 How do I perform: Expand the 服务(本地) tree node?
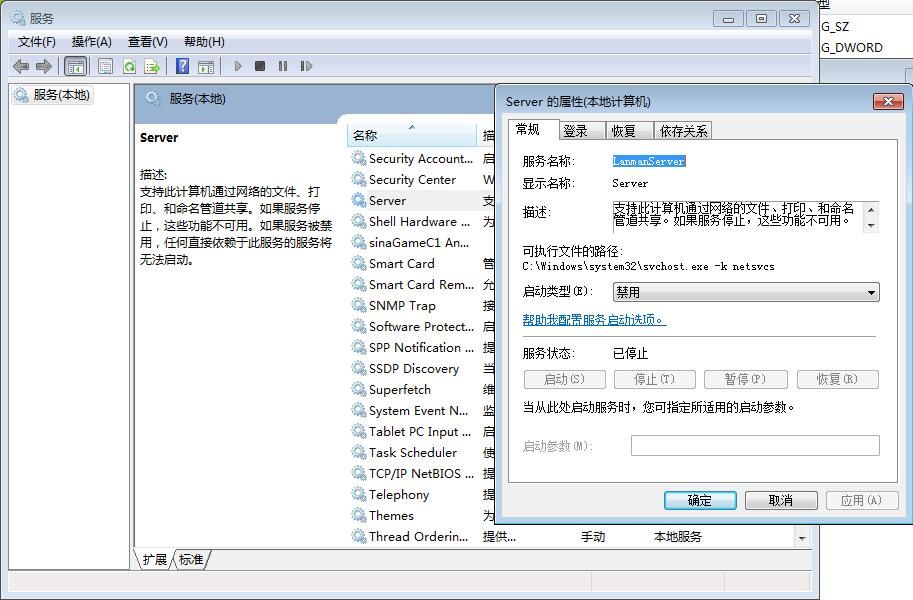[64, 95]
